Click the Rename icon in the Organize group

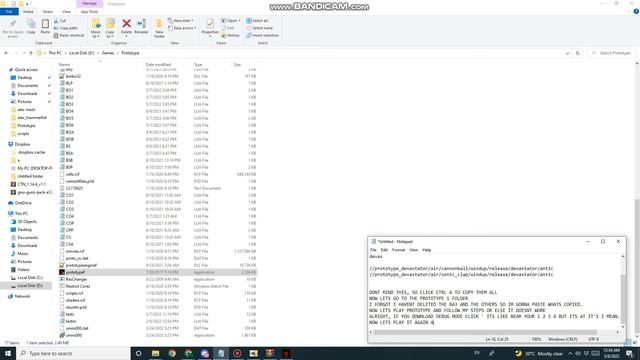click(x=141, y=26)
